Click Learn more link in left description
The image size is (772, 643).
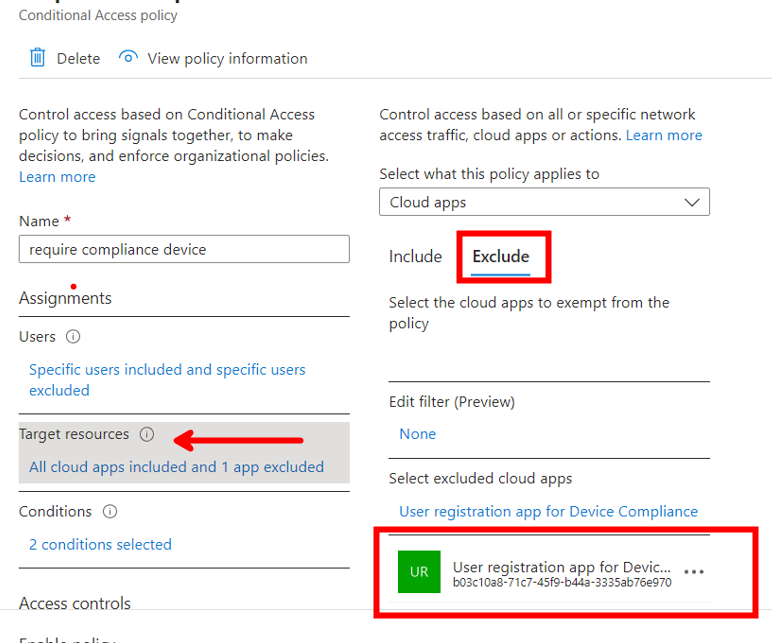click(57, 177)
